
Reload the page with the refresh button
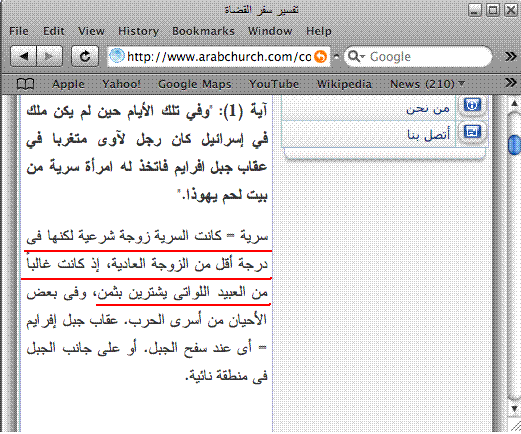point(85,56)
